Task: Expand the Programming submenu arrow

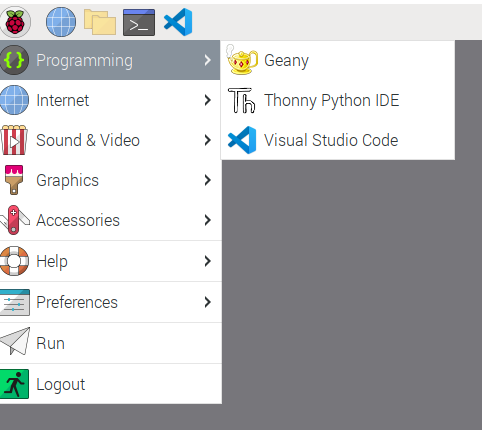Action: pos(207,60)
